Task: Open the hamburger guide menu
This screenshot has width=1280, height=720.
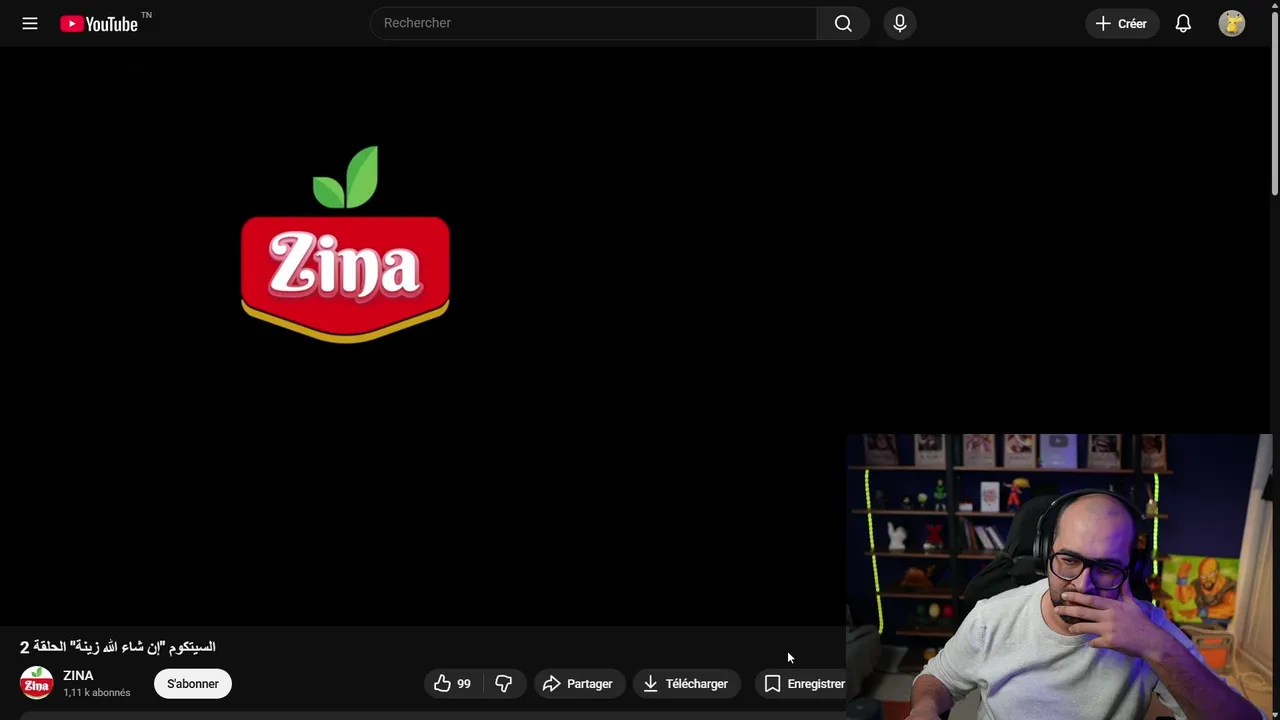Action: [30, 23]
